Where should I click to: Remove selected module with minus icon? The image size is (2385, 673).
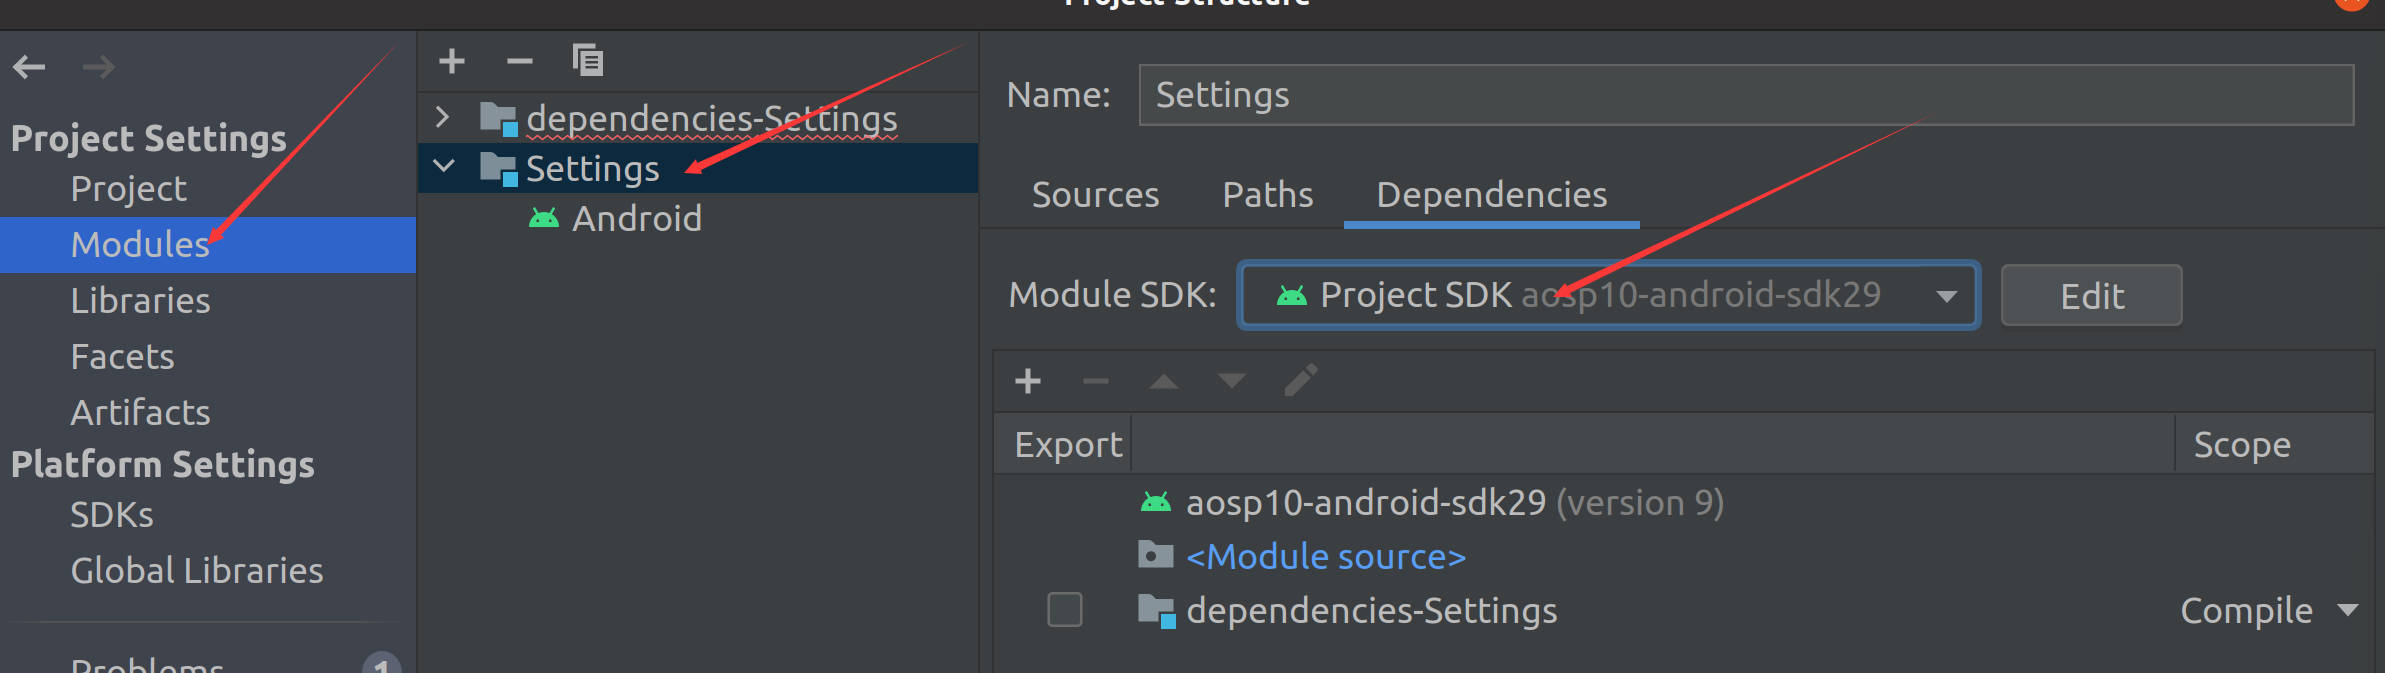click(x=520, y=61)
